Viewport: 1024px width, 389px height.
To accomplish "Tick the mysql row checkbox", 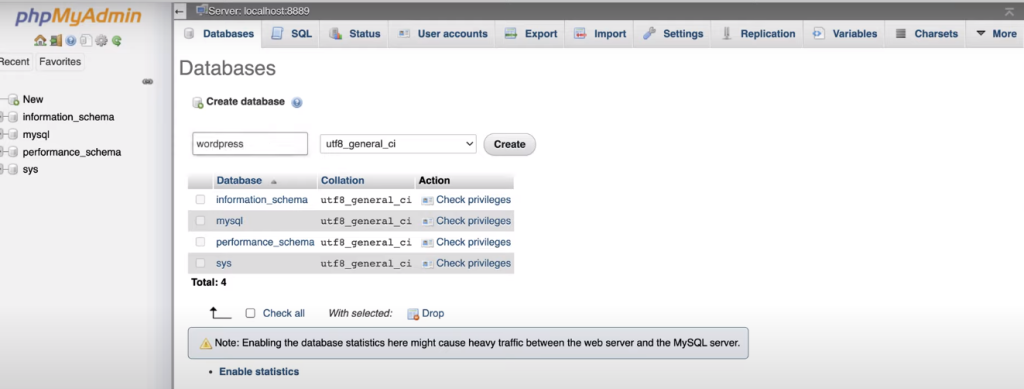I will (200, 221).
